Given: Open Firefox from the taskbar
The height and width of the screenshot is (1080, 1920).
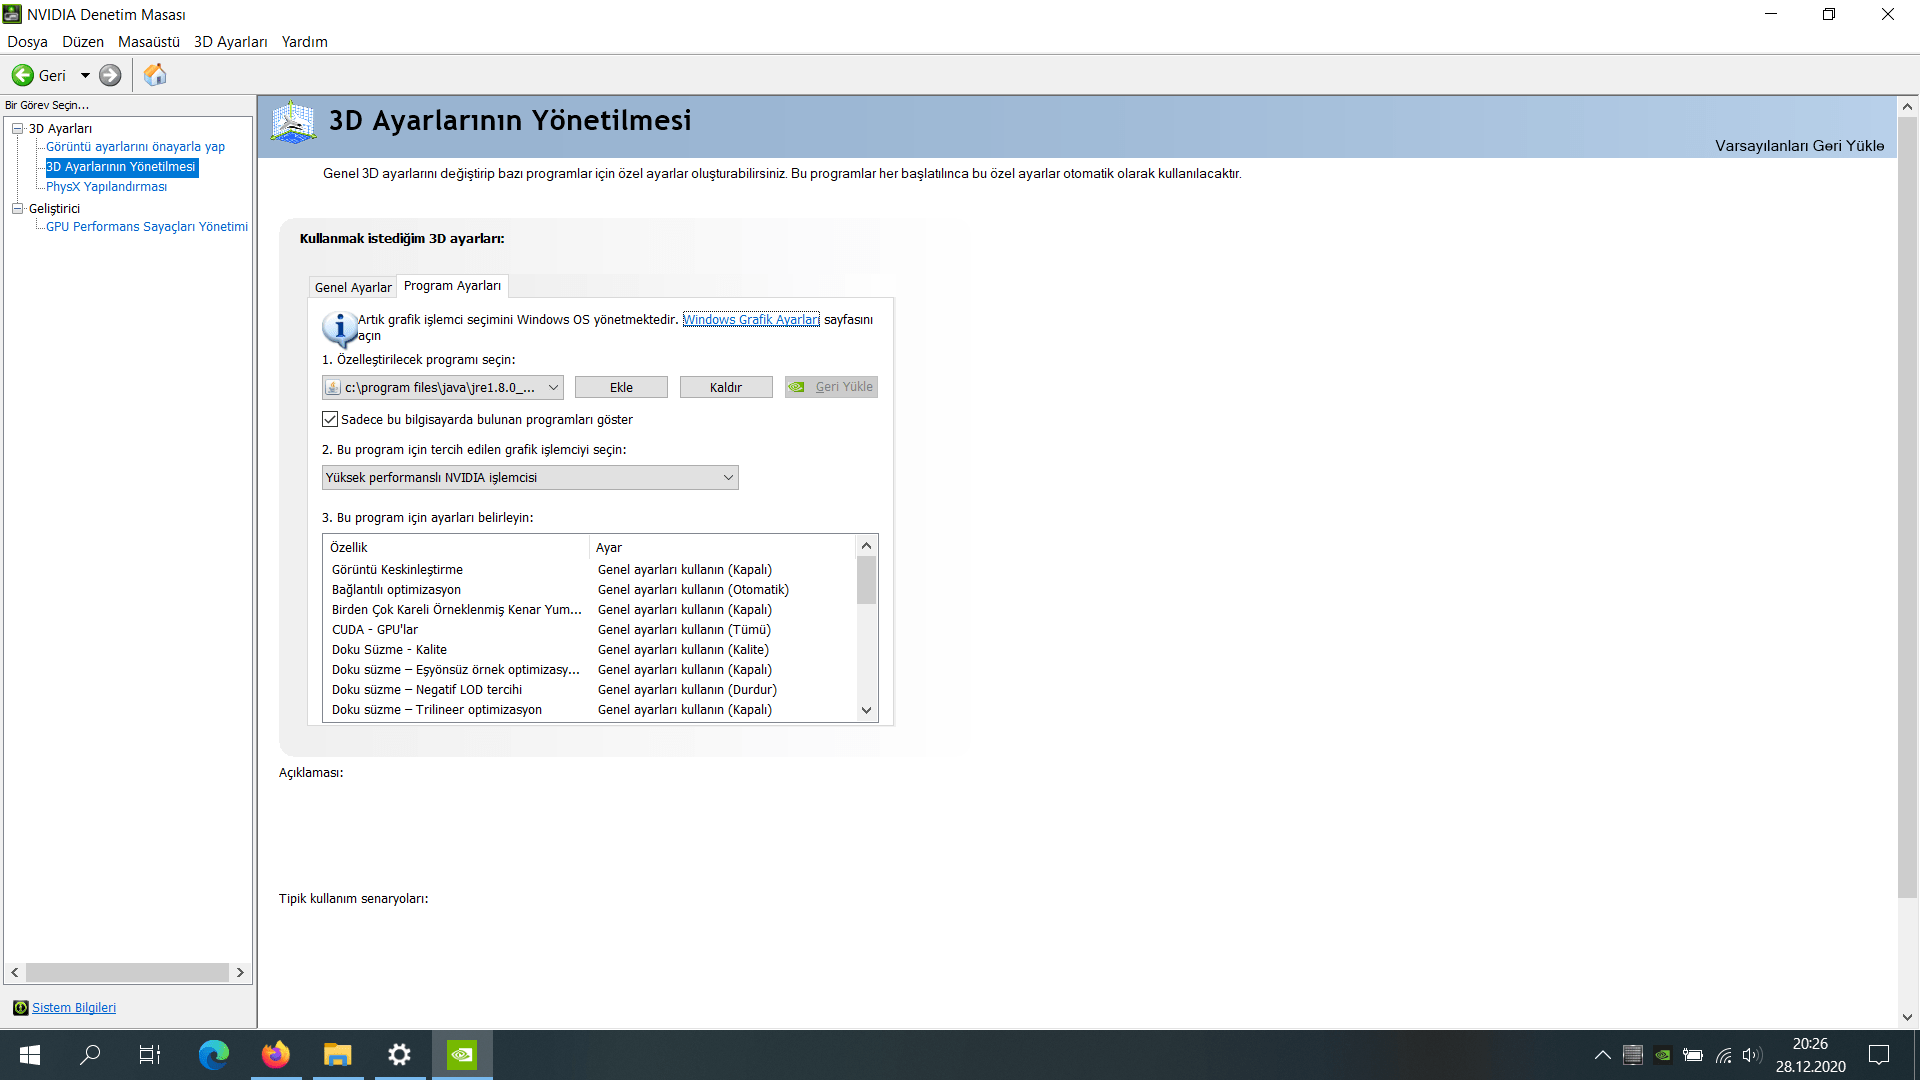Looking at the screenshot, I should coord(276,1055).
